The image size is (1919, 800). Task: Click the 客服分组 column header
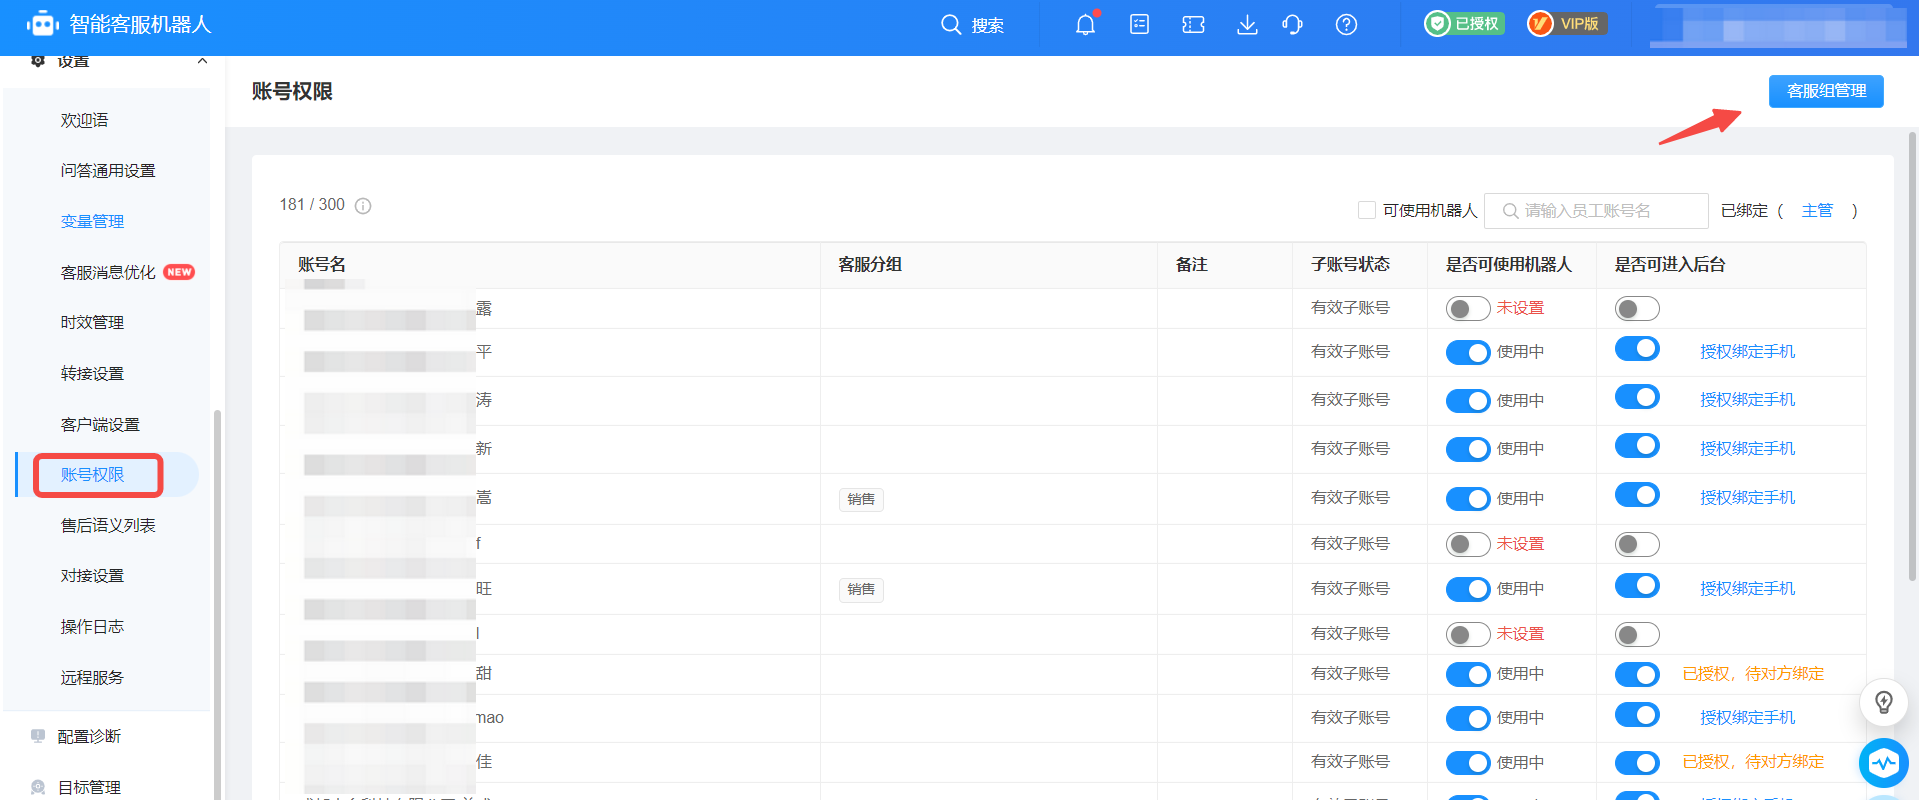870,265
